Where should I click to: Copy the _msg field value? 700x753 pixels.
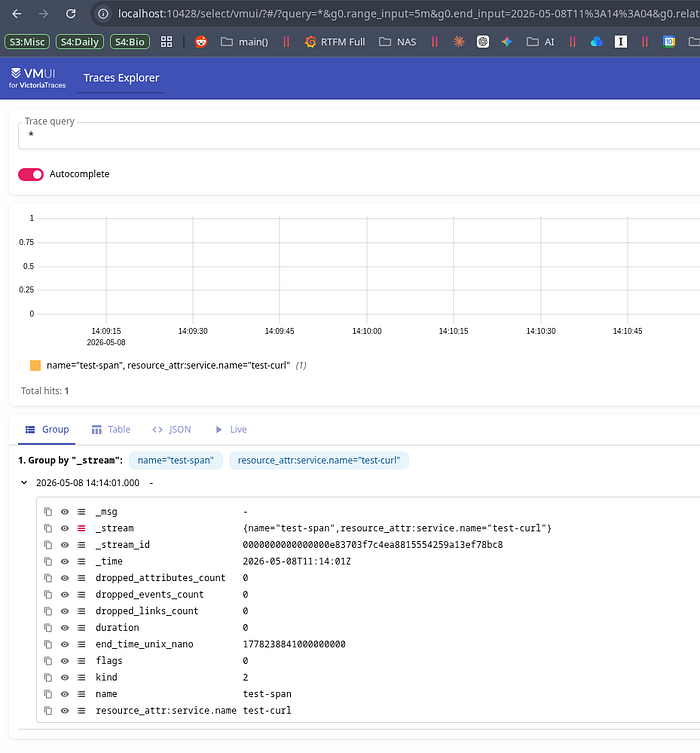pyautogui.click(x=48, y=512)
